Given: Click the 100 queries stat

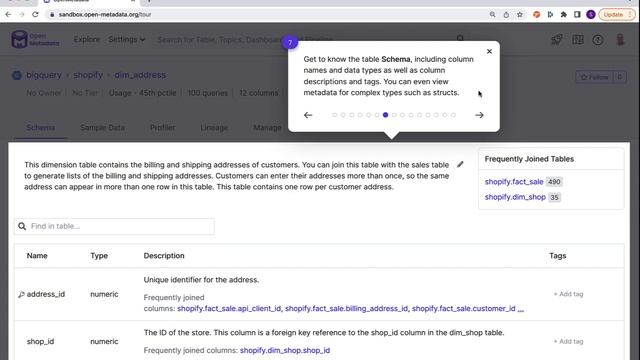Looking at the screenshot, I should [207, 93].
